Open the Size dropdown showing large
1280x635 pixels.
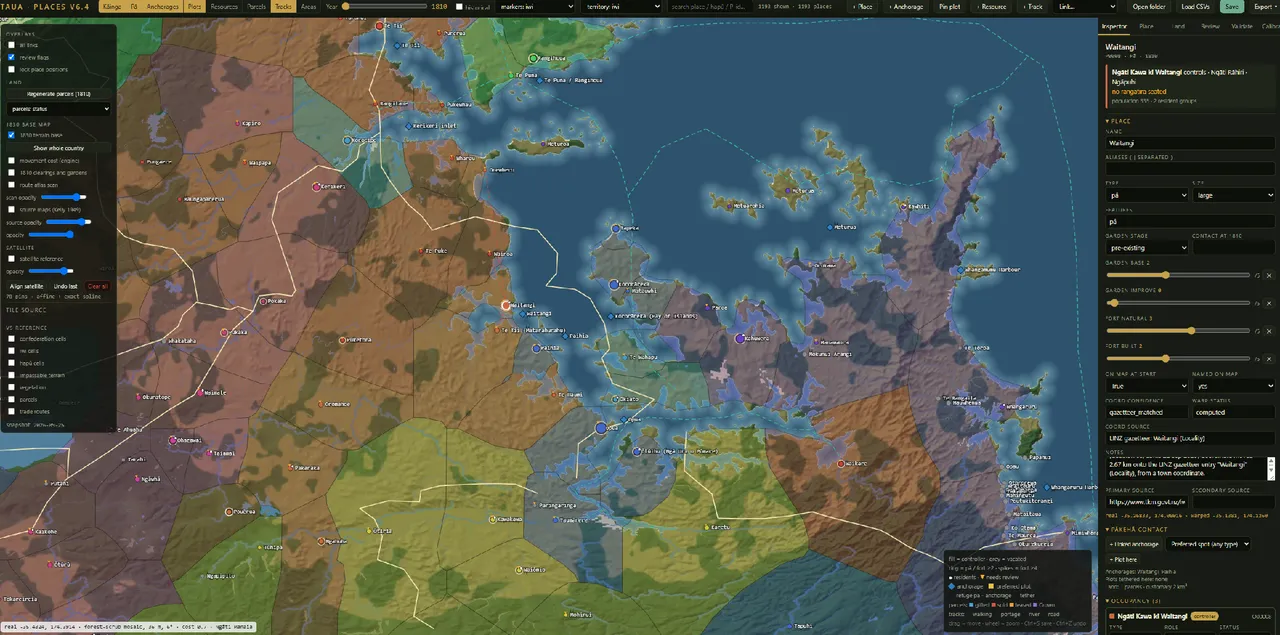tap(1234, 195)
